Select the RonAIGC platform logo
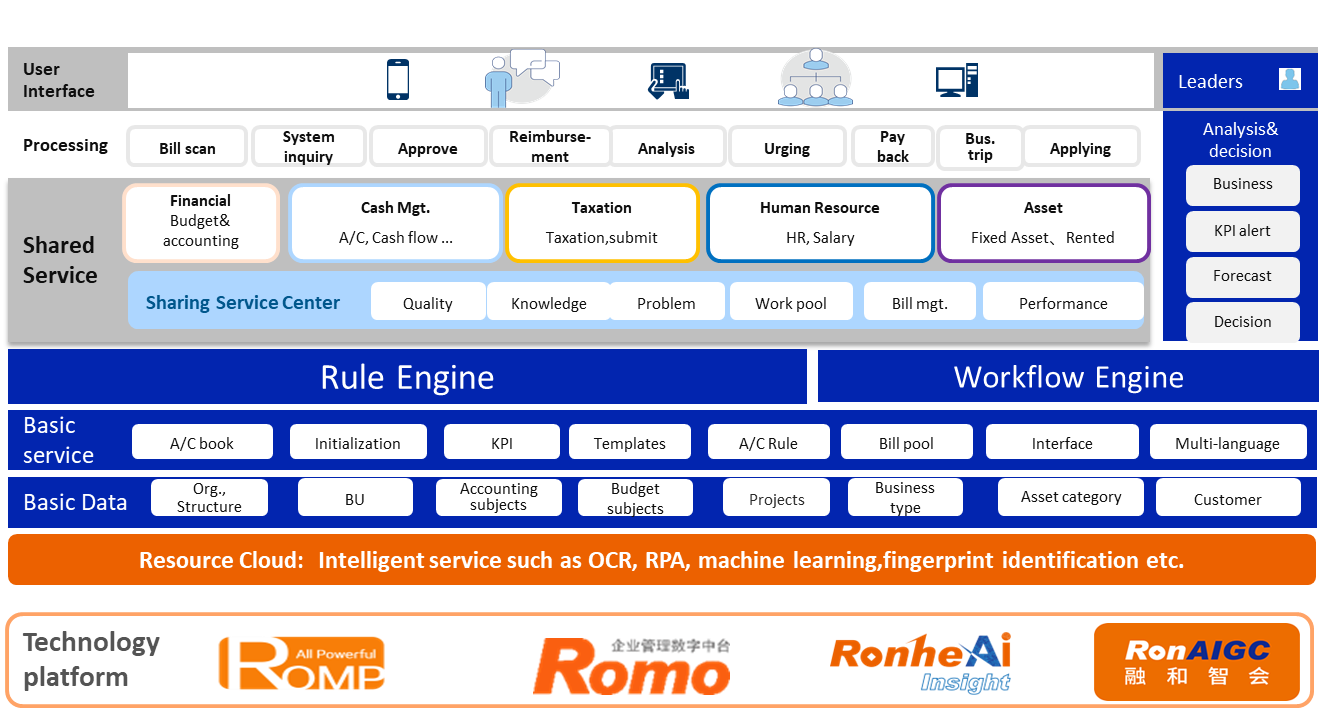The width and height of the screenshot is (1319, 711). (x=1196, y=662)
